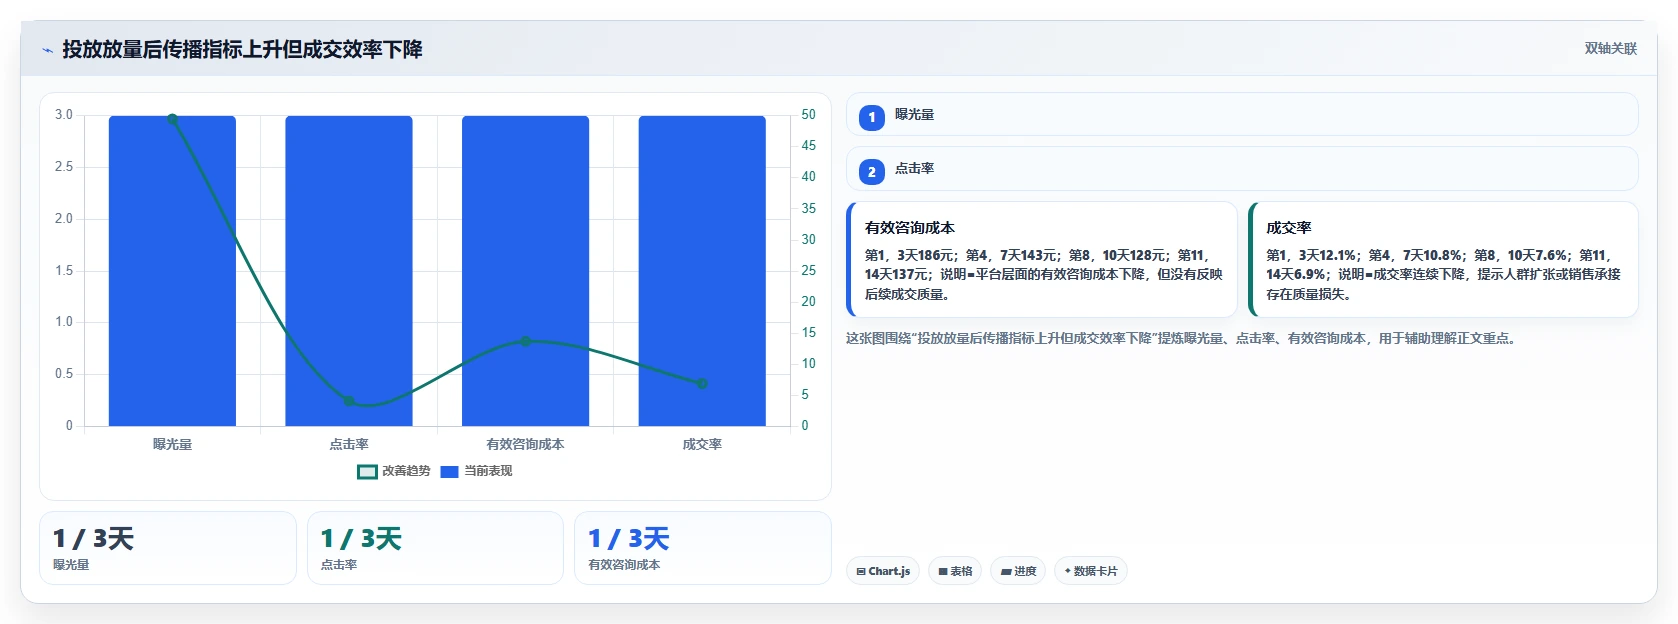Click the line point on 点击率 bar
The height and width of the screenshot is (624, 1678).
(x=349, y=401)
